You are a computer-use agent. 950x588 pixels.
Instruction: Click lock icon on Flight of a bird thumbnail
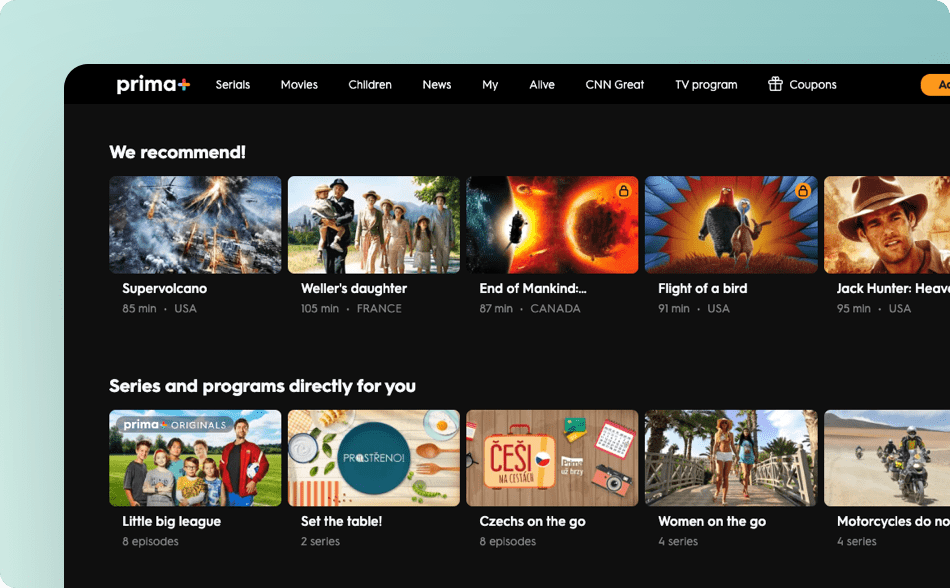point(802,191)
